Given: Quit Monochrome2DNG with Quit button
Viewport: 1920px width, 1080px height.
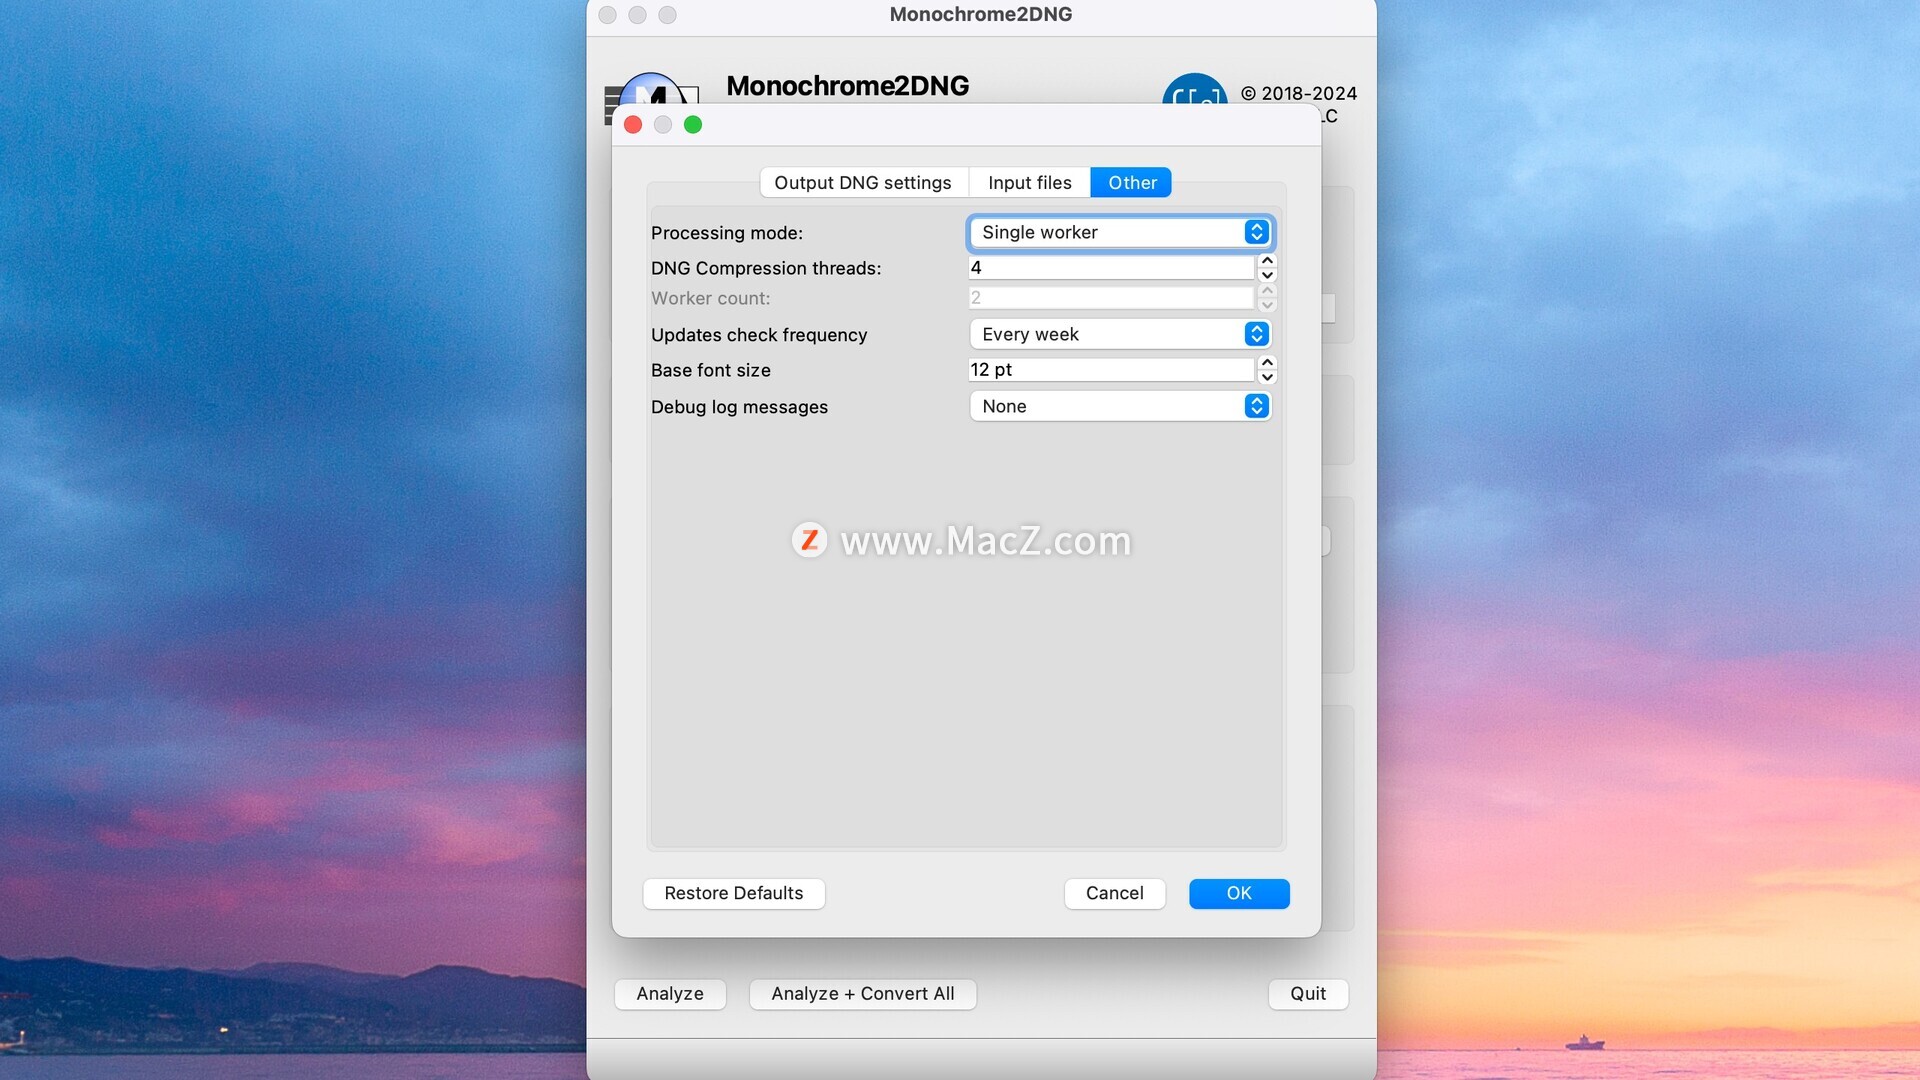Looking at the screenshot, I should click(x=1308, y=994).
